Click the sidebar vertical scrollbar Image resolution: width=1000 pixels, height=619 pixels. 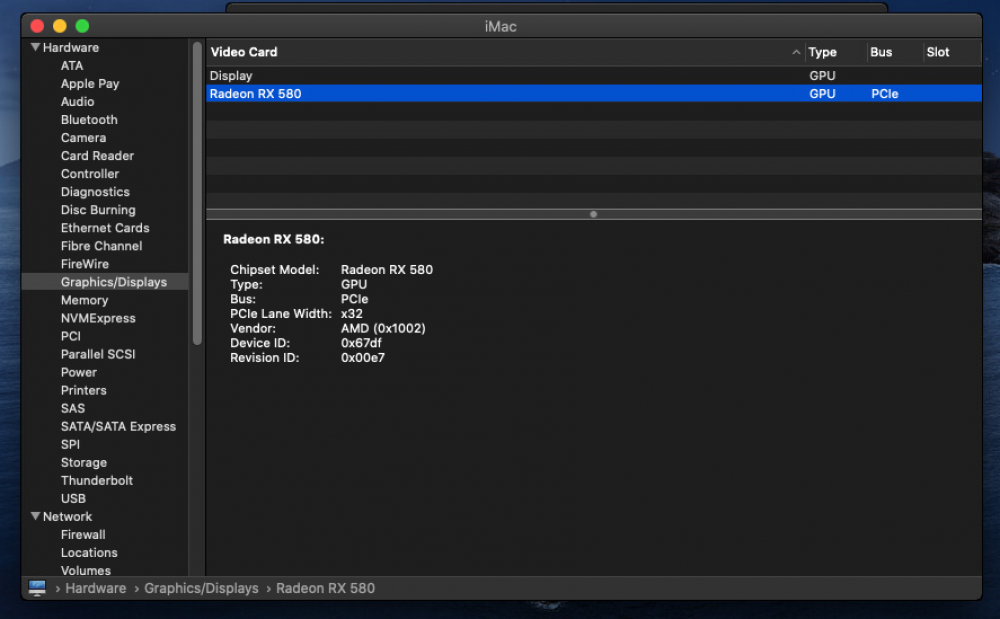tap(197, 193)
